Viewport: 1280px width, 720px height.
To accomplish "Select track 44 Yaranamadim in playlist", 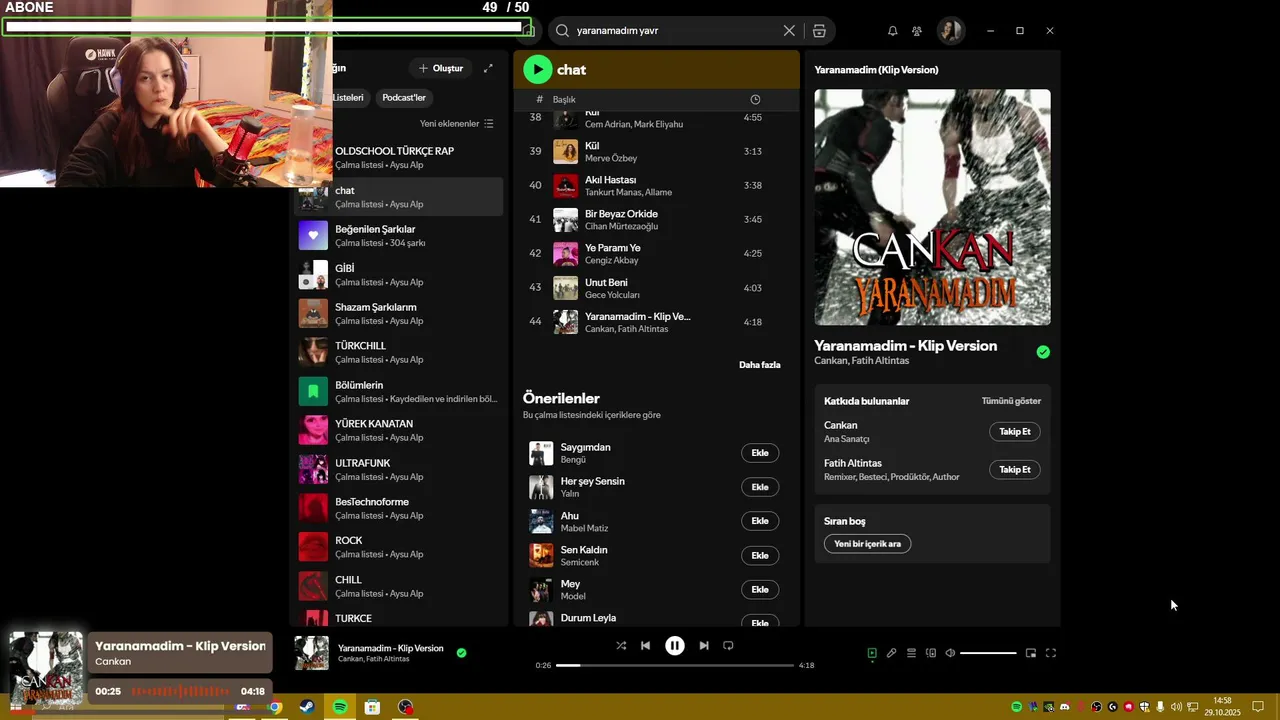I will coord(656,322).
